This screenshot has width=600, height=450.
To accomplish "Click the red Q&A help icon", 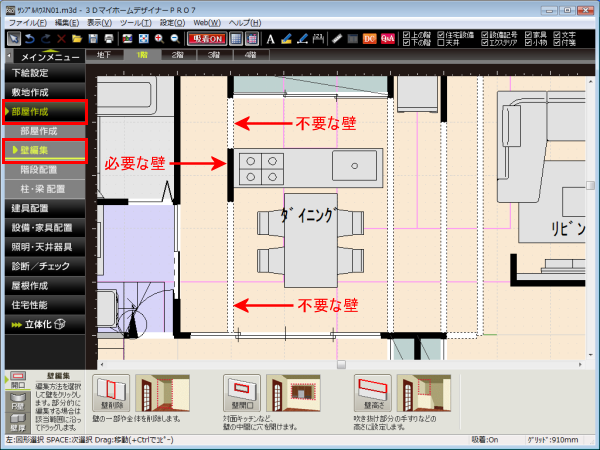I will tap(385, 39).
